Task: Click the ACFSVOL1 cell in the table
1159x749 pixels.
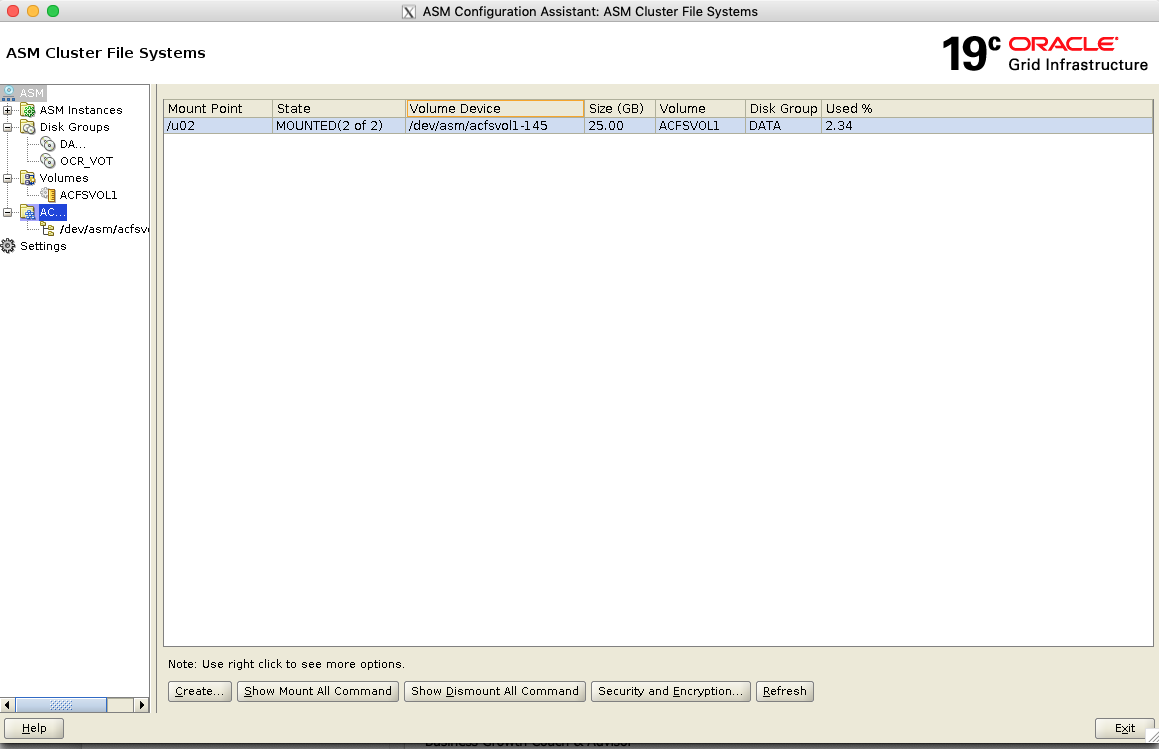Action: tap(701, 126)
